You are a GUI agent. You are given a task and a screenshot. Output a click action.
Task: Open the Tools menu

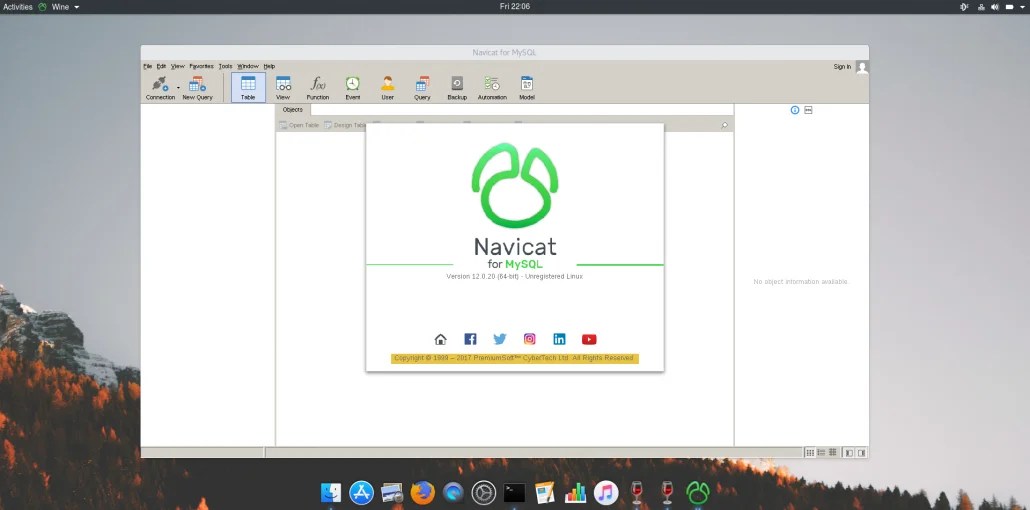coord(225,66)
